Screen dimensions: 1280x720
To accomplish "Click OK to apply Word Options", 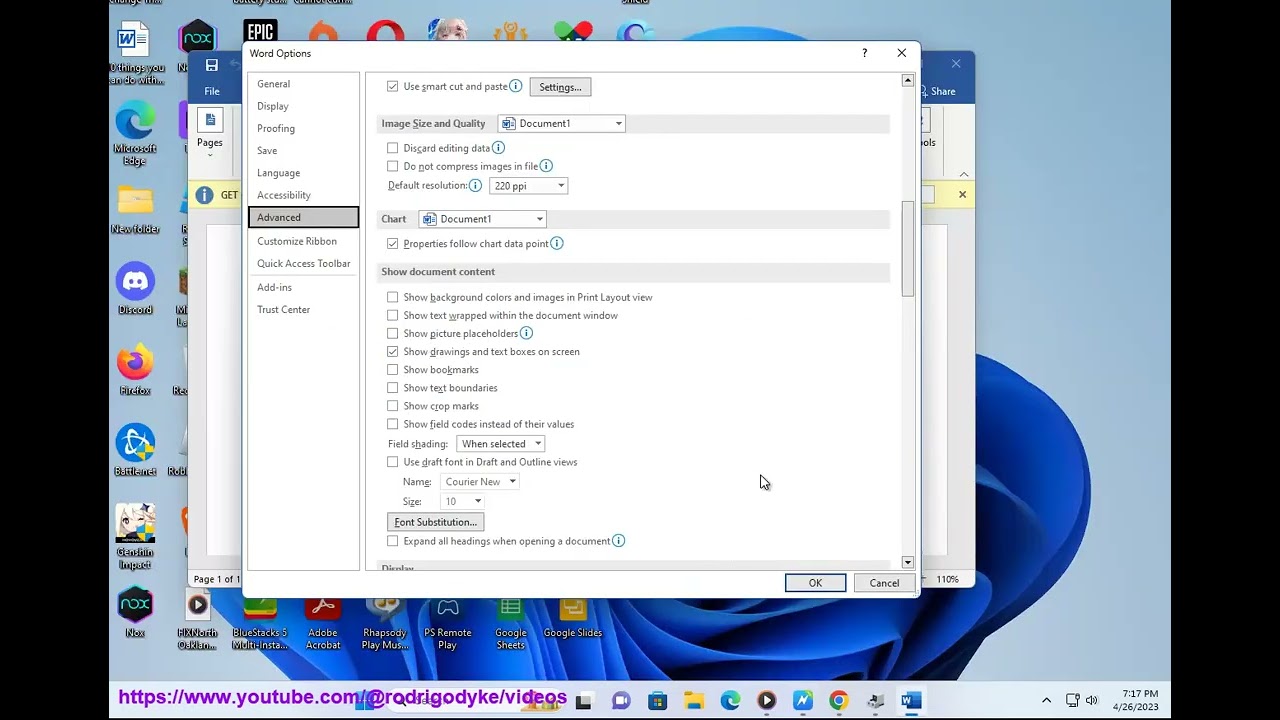I will (x=815, y=583).
